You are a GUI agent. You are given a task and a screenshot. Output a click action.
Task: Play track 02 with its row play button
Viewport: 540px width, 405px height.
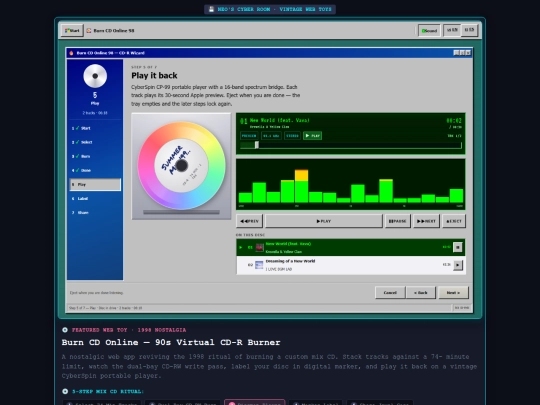(x=457, y=265)
